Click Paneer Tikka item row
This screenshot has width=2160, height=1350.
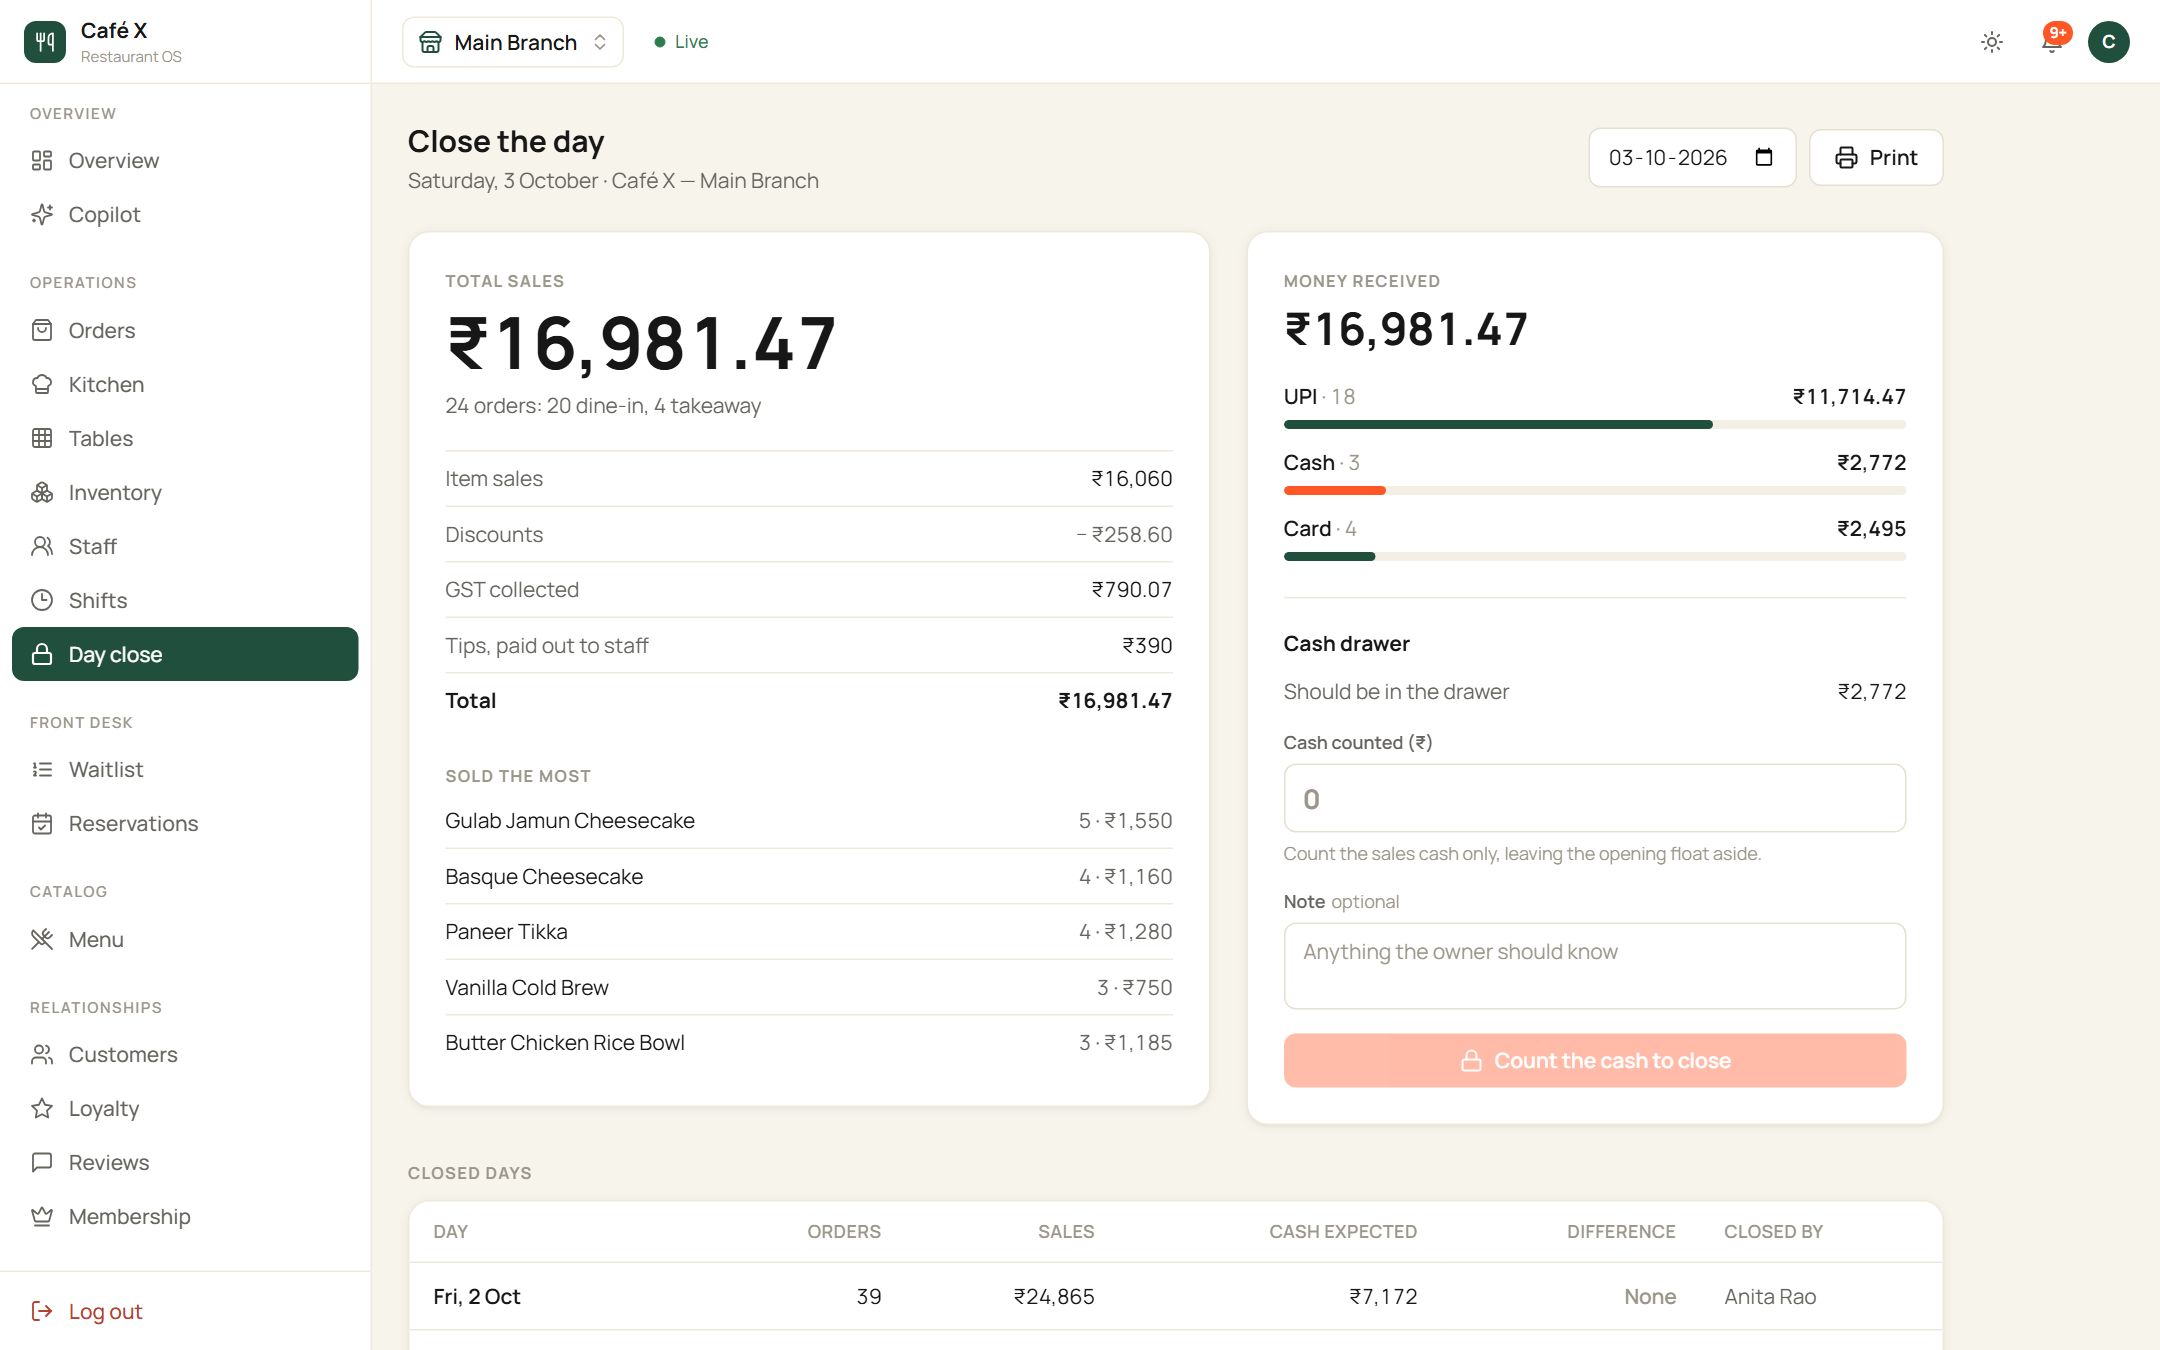pos(808,931)
